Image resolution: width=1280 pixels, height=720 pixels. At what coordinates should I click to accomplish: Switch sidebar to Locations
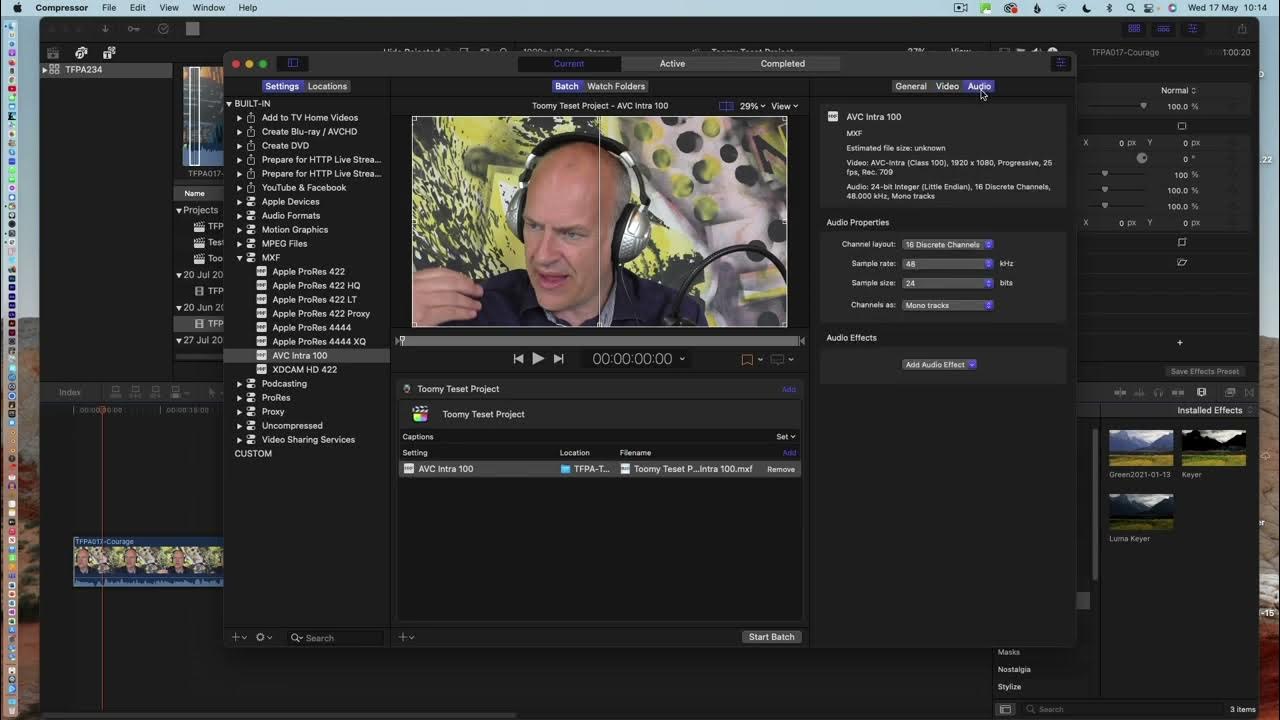click(327, 86)
